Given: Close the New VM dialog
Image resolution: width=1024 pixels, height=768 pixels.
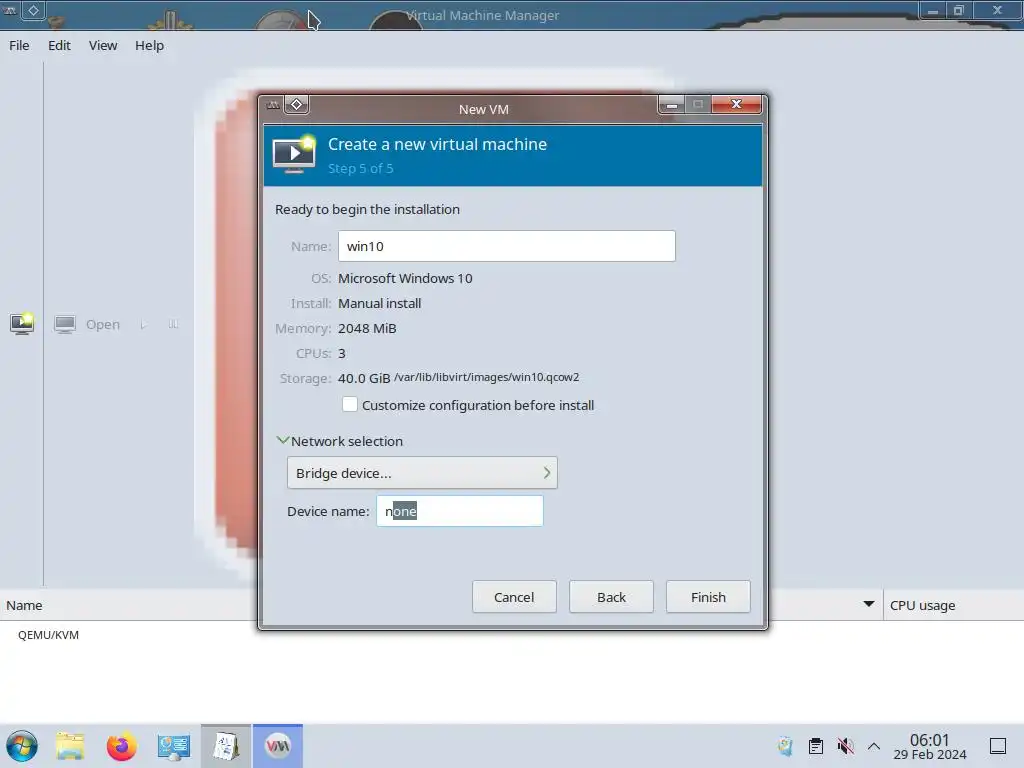Looking at the screenshot, I should [x=736, y=104].
